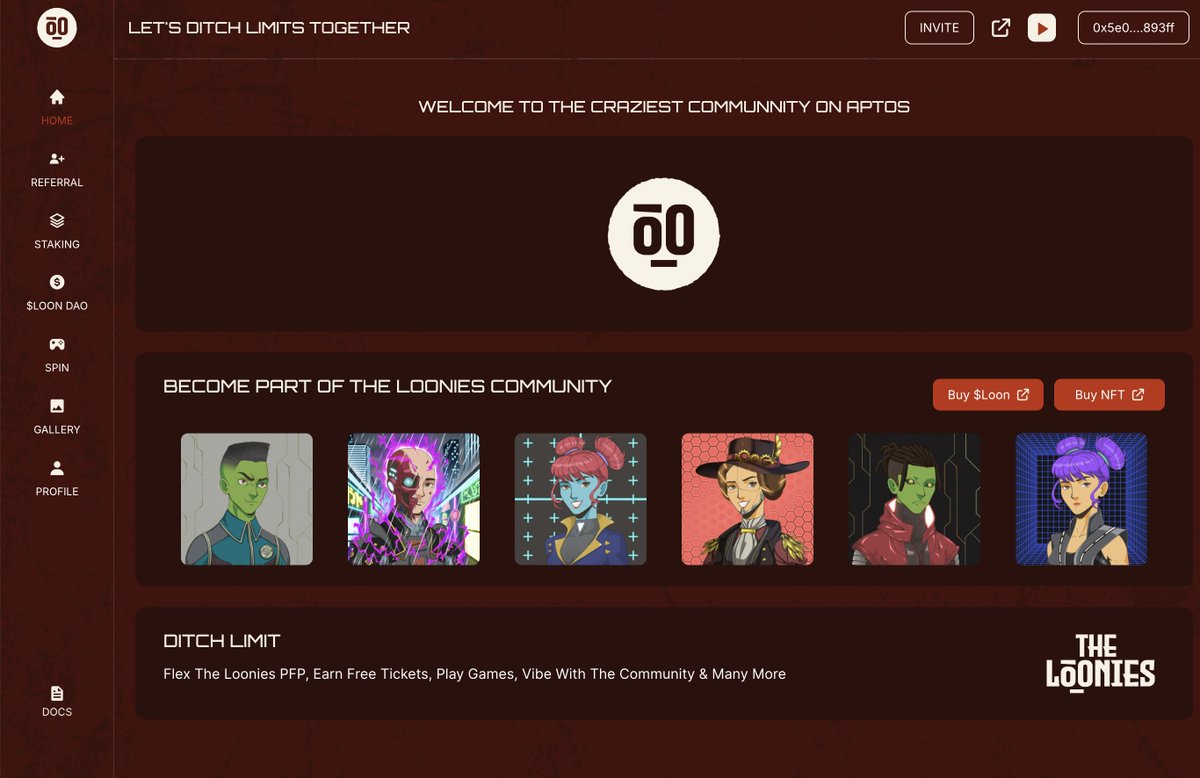
Task: Open the Docs document icon
Action: [57, 693]
